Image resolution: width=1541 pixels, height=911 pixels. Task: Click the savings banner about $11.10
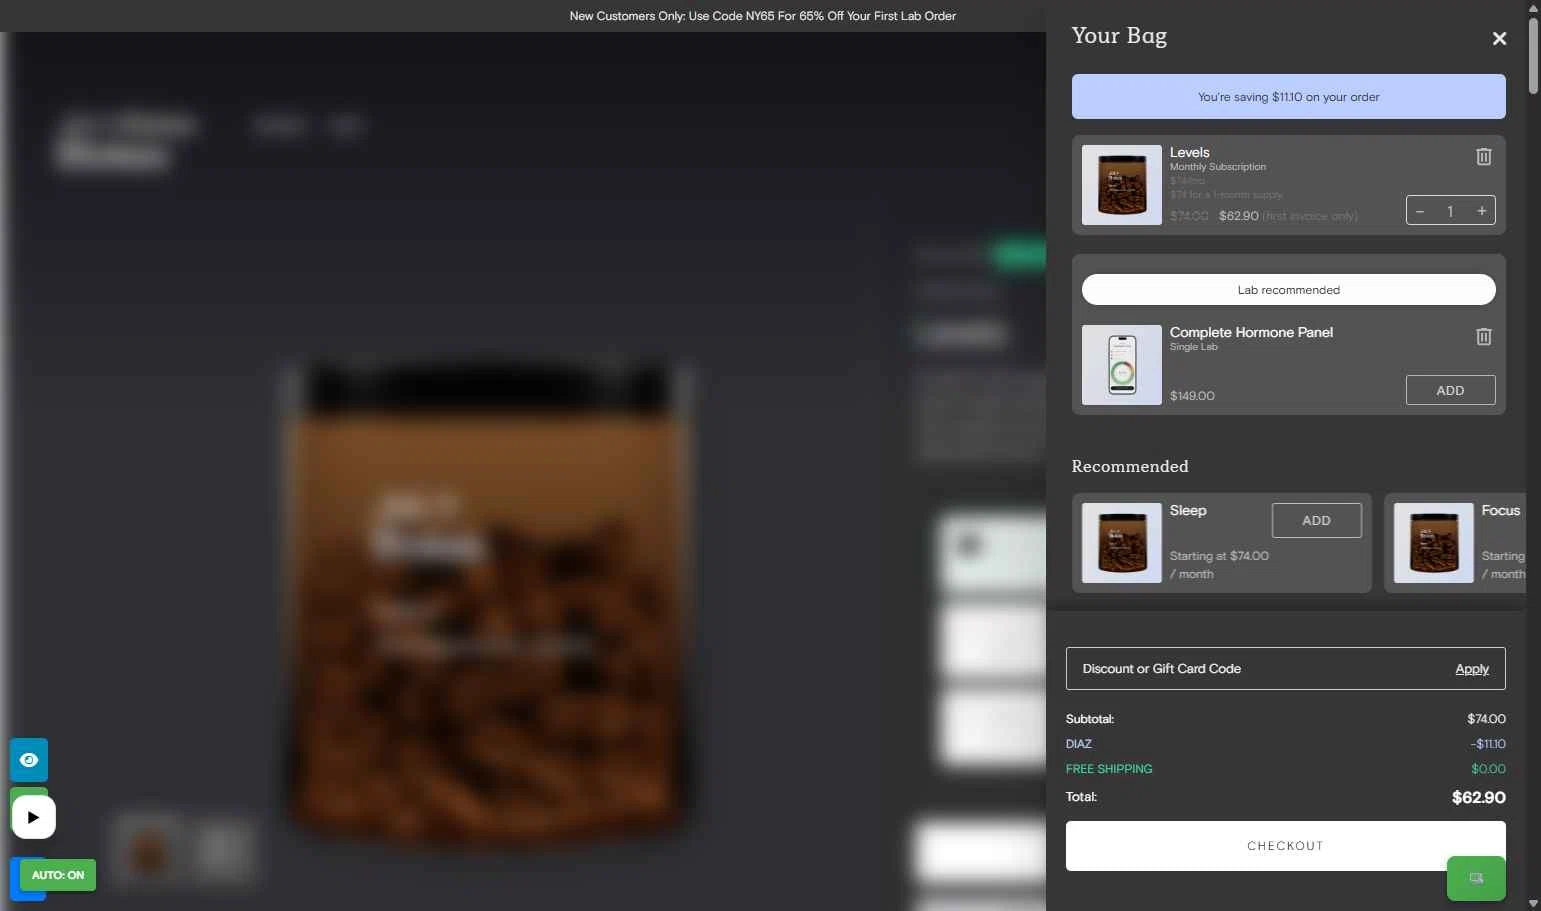pyautogui.click(x=1289, y=97)
